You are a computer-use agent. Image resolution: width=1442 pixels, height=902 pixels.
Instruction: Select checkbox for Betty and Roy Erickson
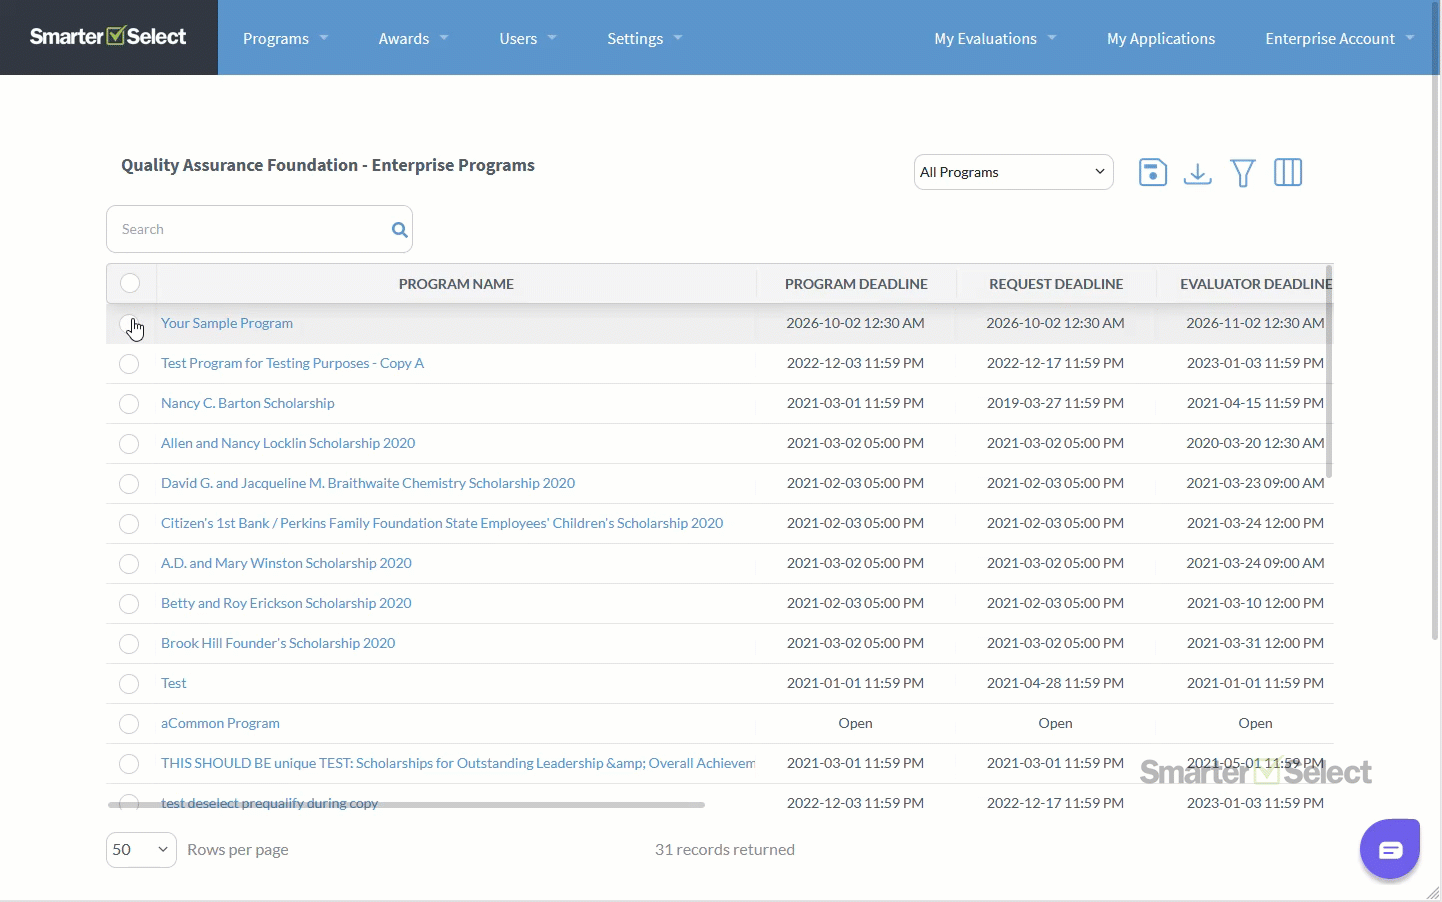coord(129,603)
